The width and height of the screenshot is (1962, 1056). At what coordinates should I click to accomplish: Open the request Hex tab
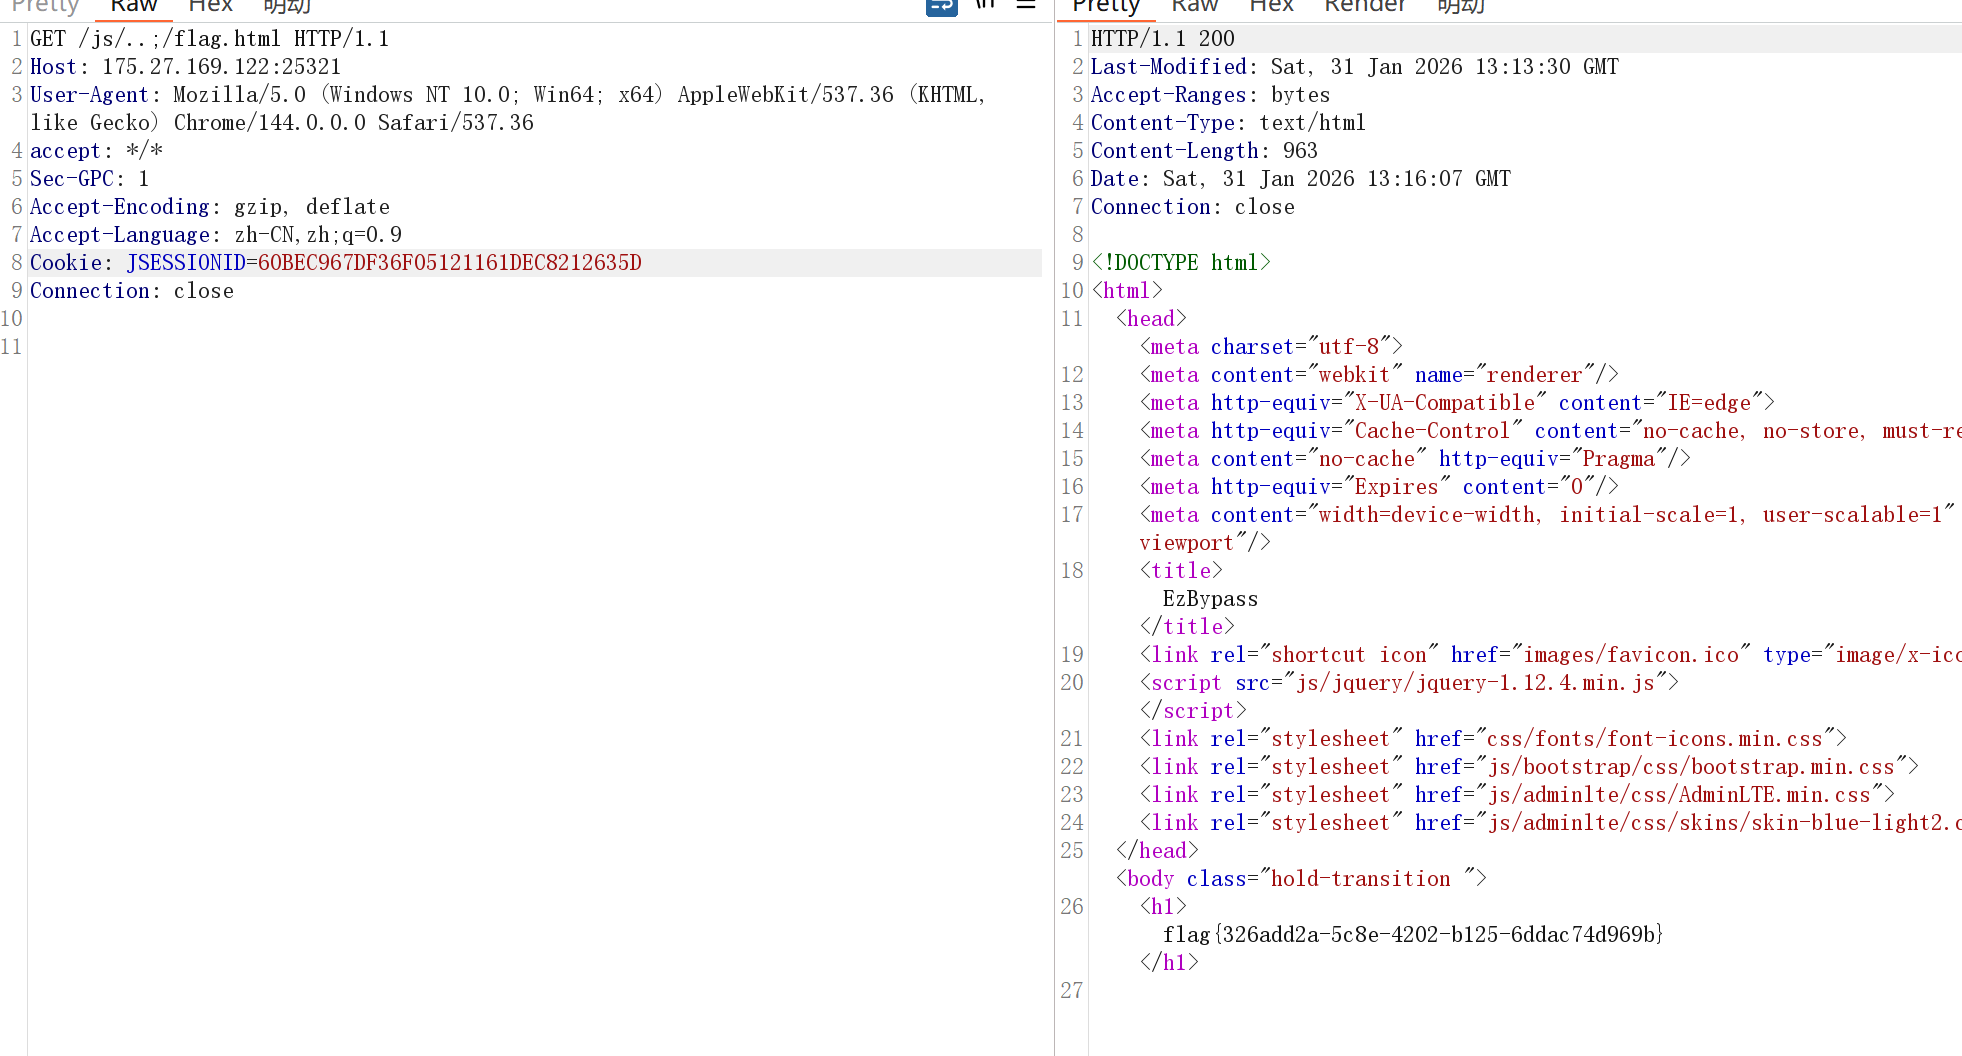(x=210, y=6)
